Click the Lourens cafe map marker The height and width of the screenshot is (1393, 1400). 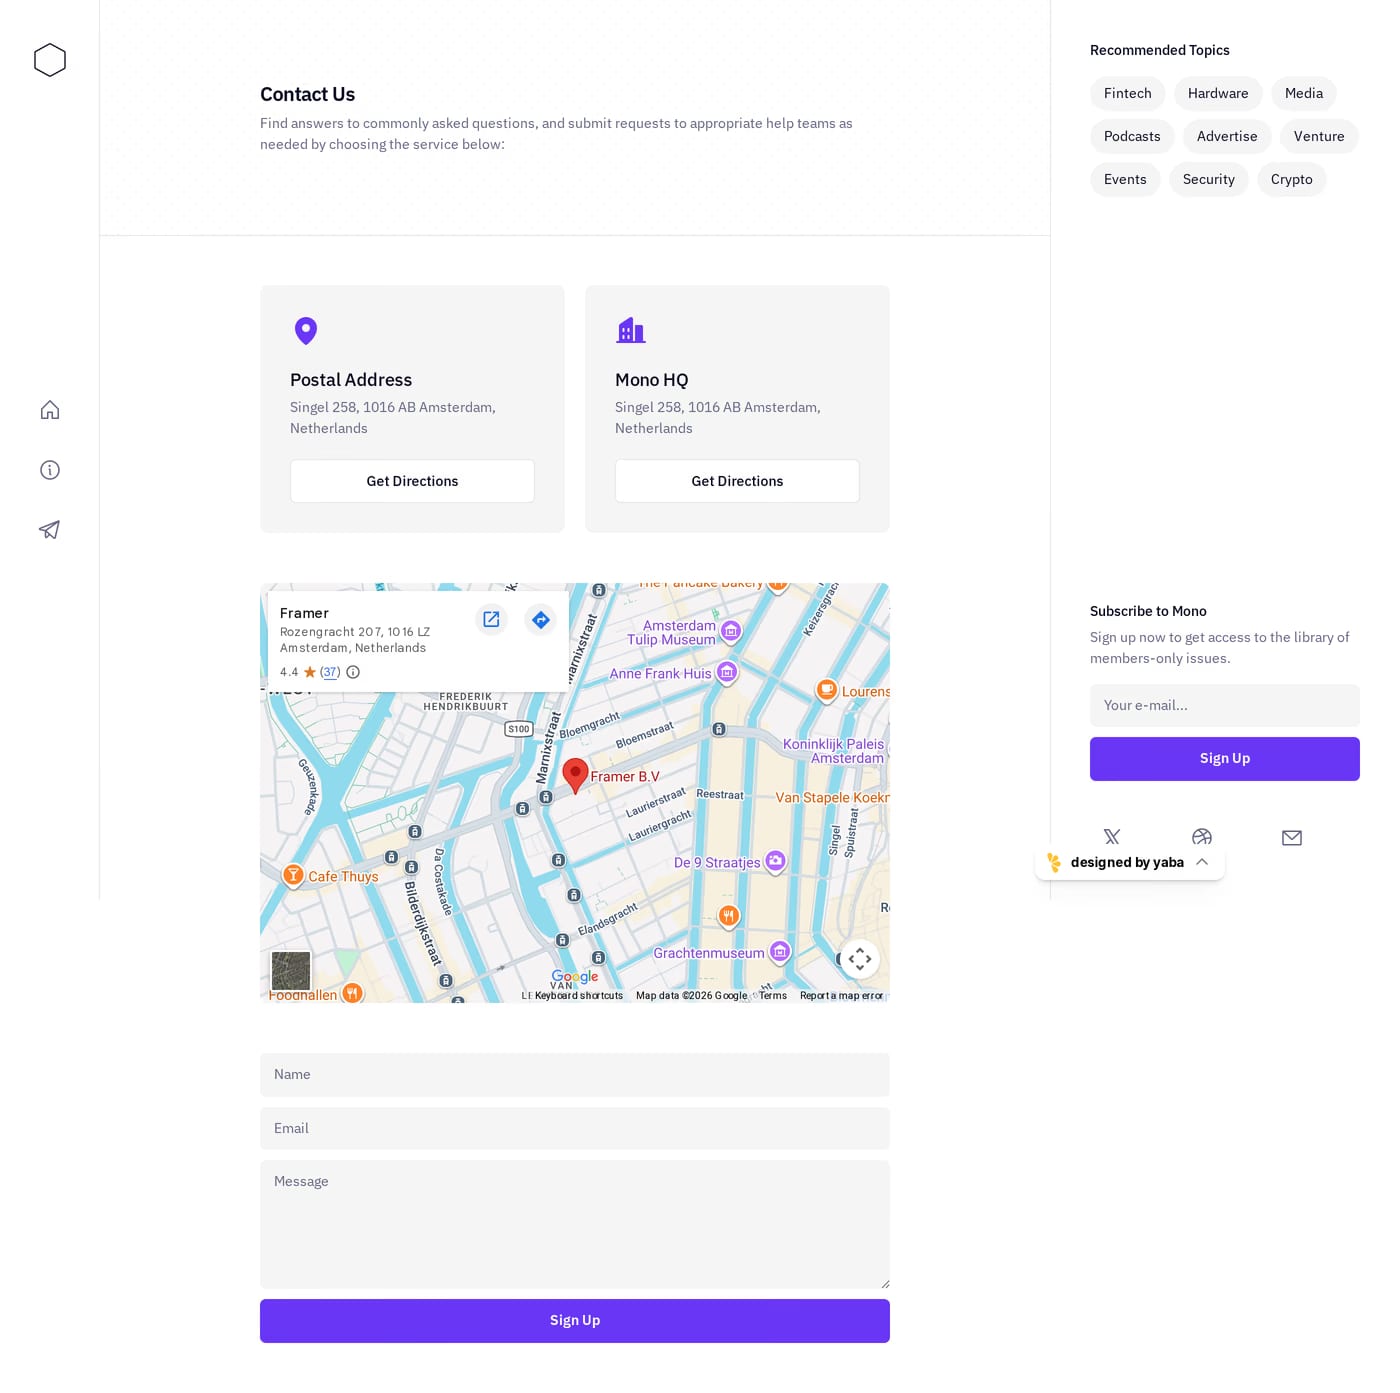[x=826, y=690]
